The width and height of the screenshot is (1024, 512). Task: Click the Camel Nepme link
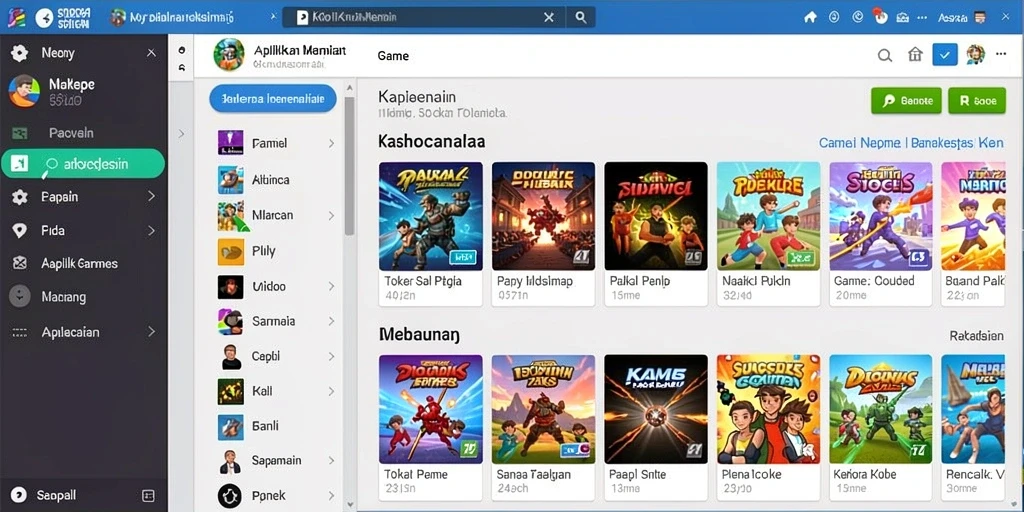pos(859,142)
